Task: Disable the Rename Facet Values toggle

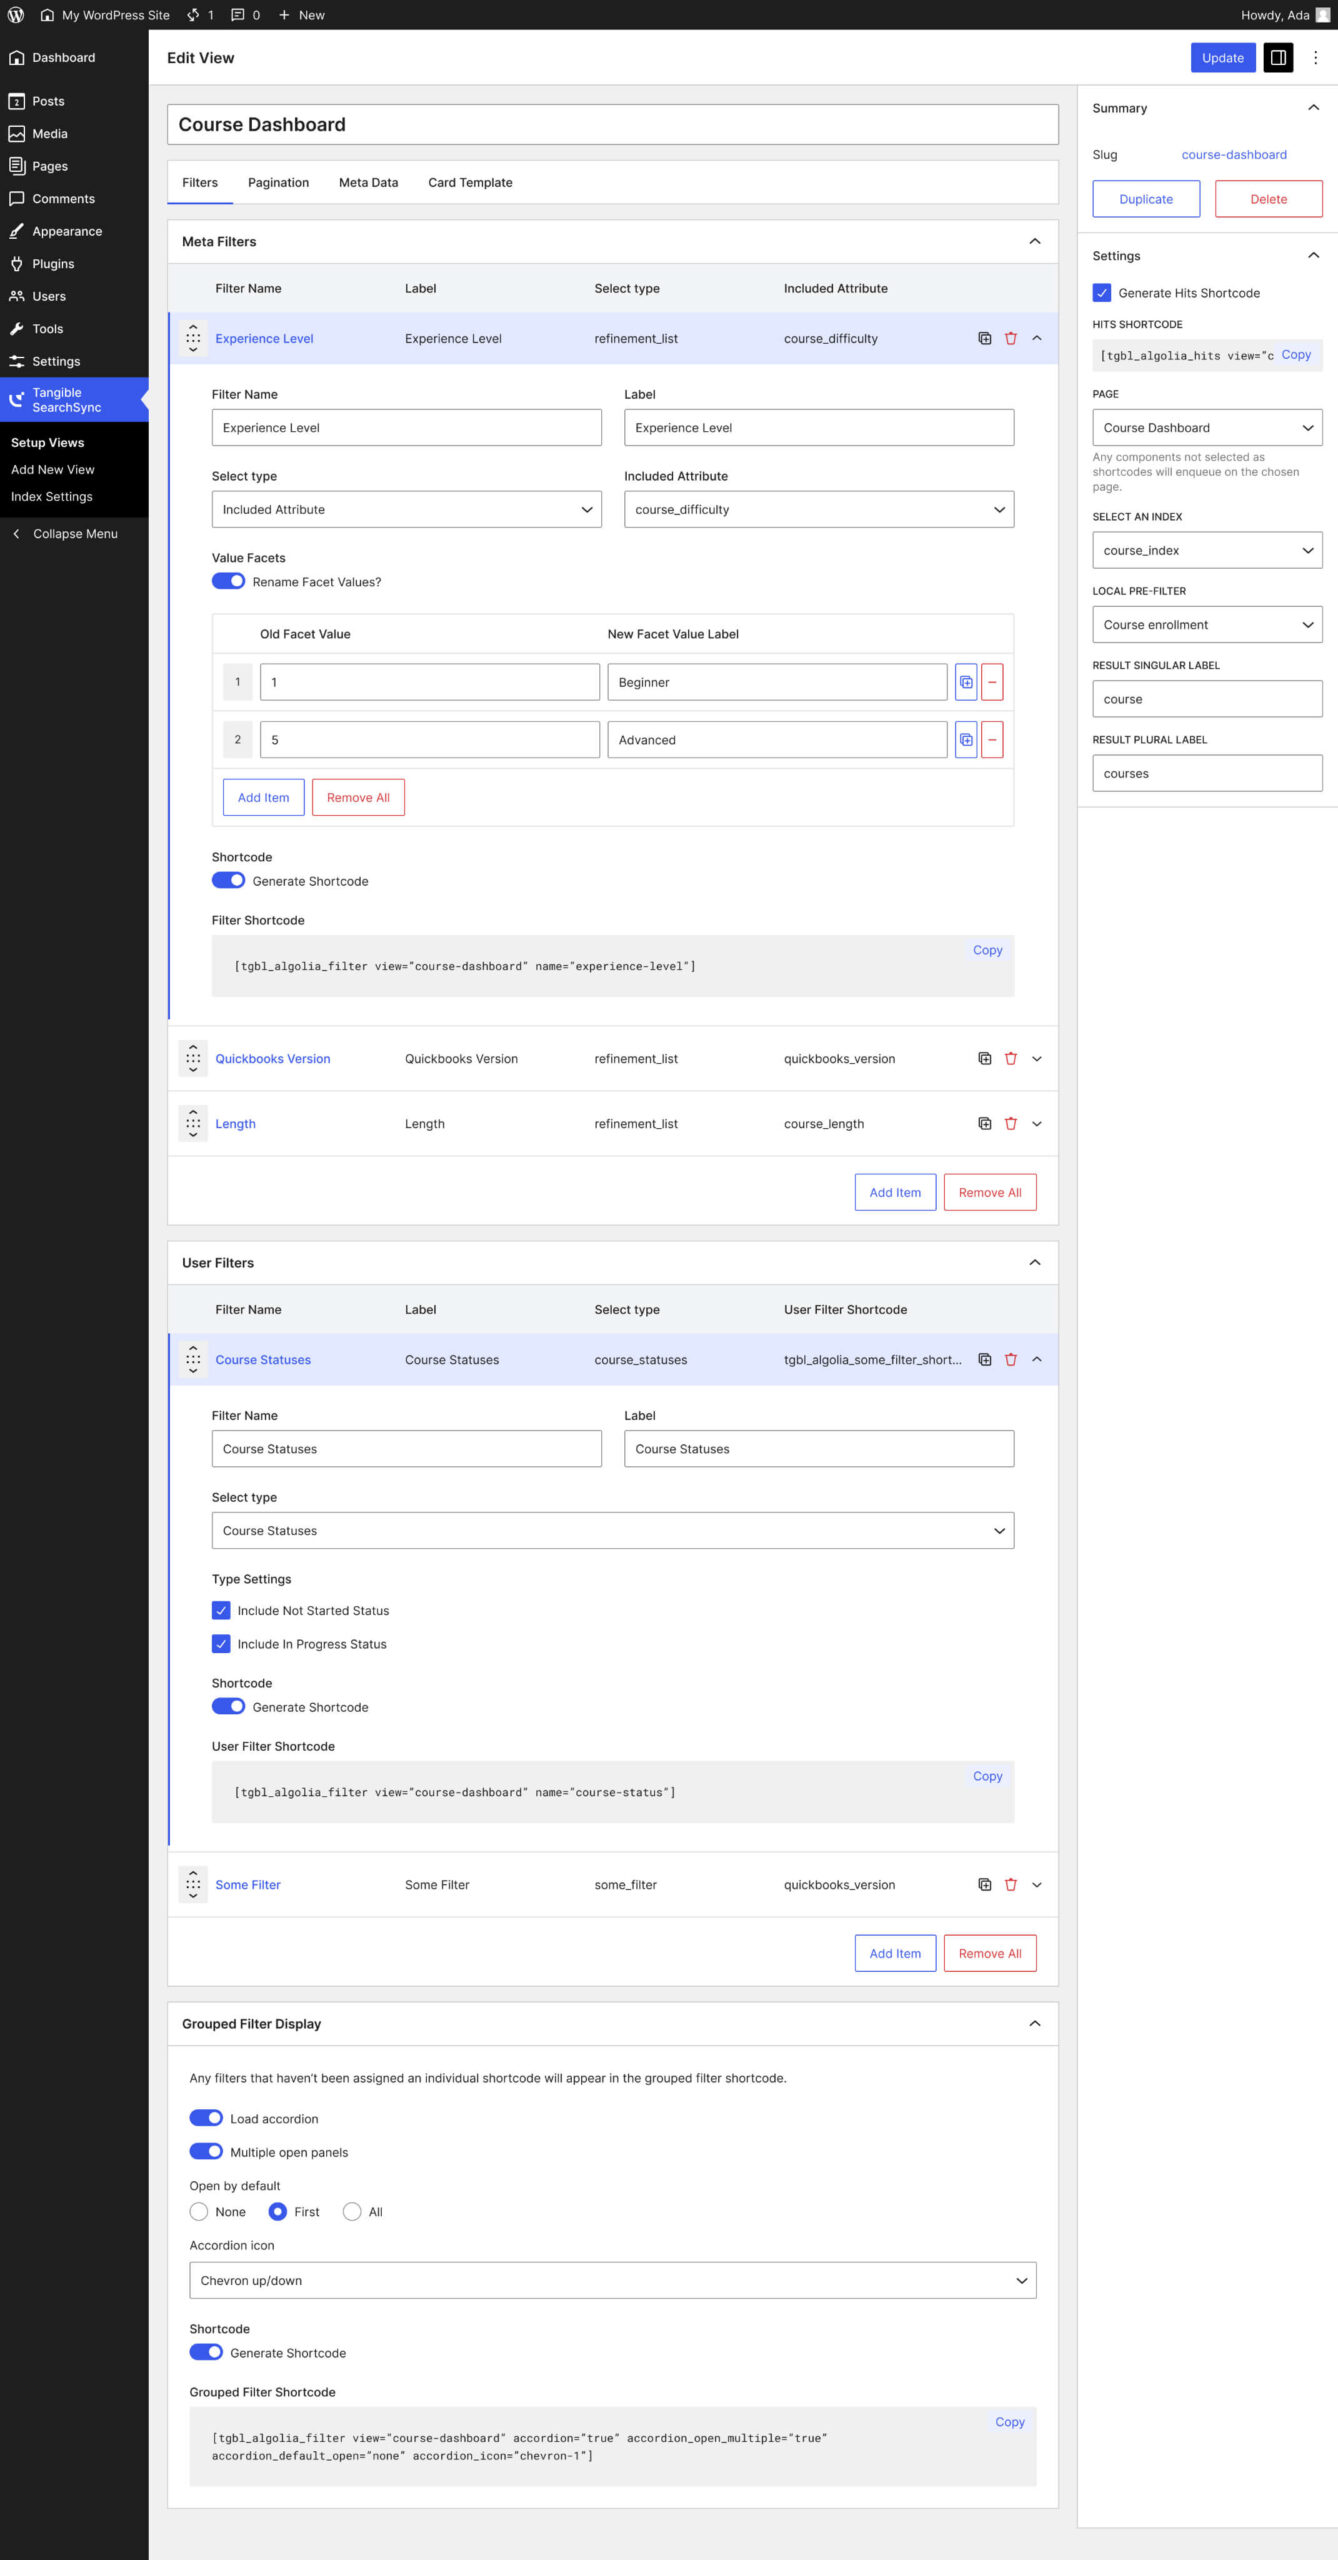Action: pos(228,582)
